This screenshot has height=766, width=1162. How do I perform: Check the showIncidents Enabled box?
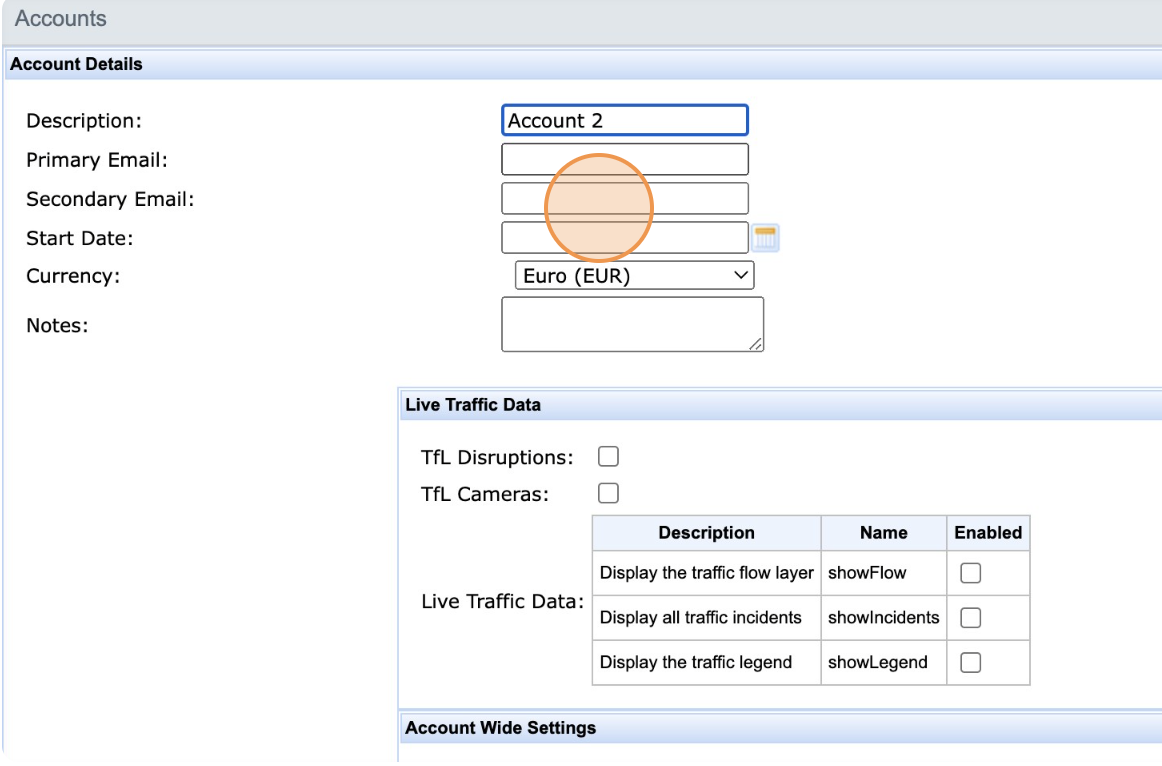click(970, 618)
